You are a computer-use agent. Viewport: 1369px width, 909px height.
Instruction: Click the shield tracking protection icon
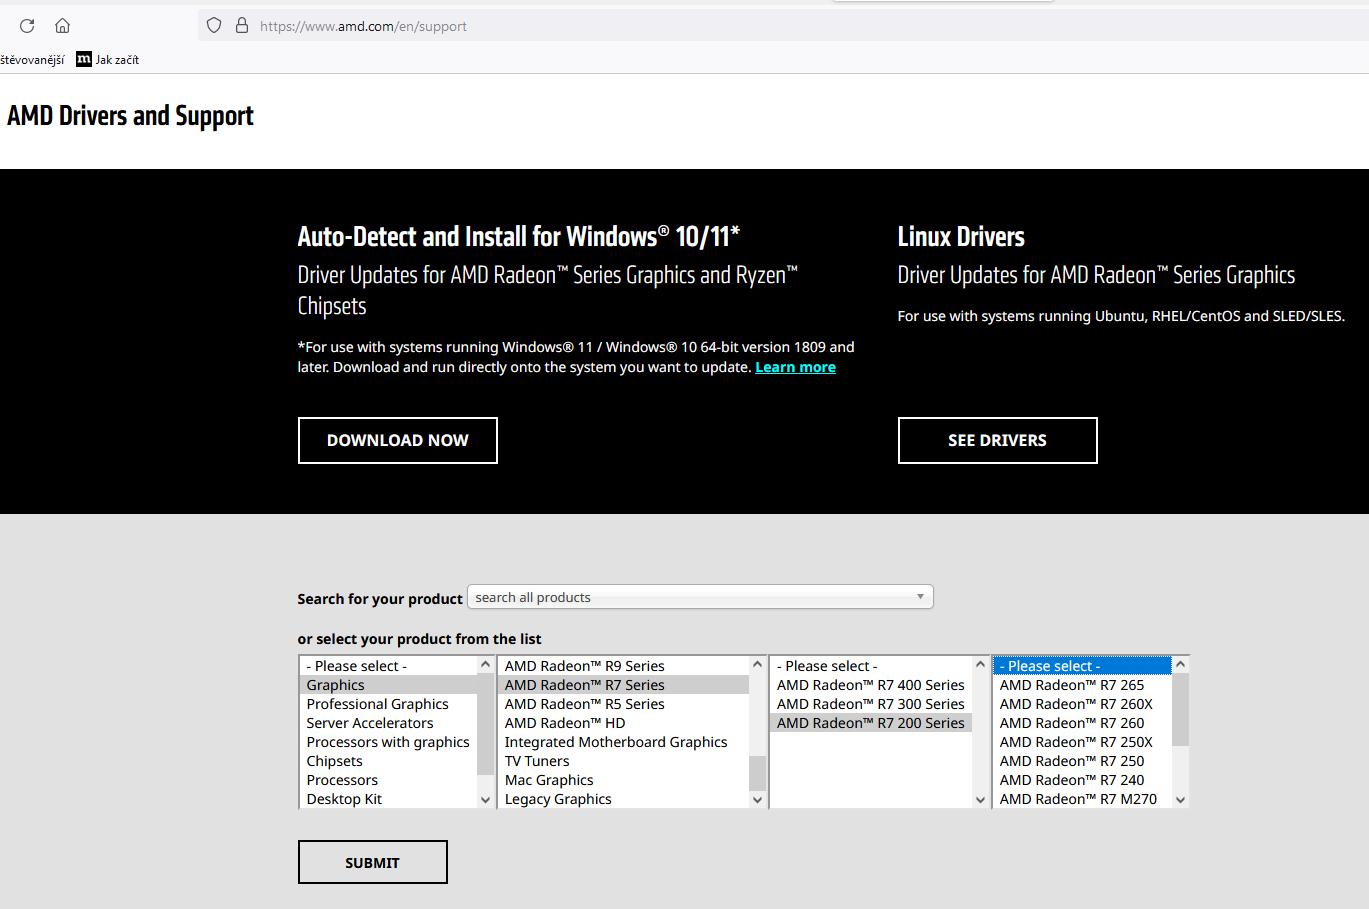coord(214,26)
